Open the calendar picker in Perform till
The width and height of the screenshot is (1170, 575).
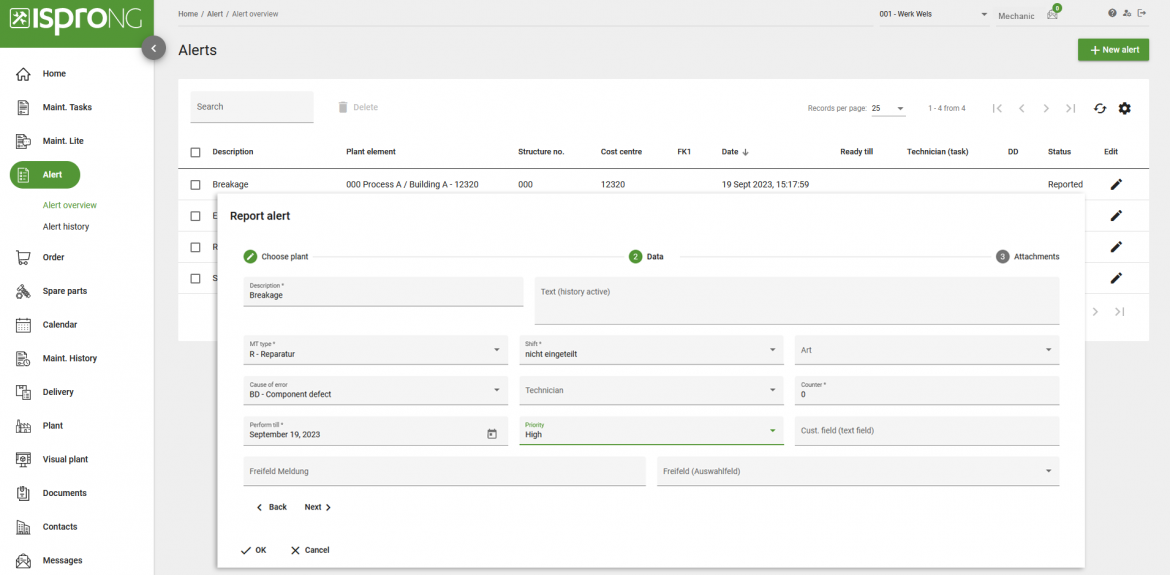coord(491,434)
